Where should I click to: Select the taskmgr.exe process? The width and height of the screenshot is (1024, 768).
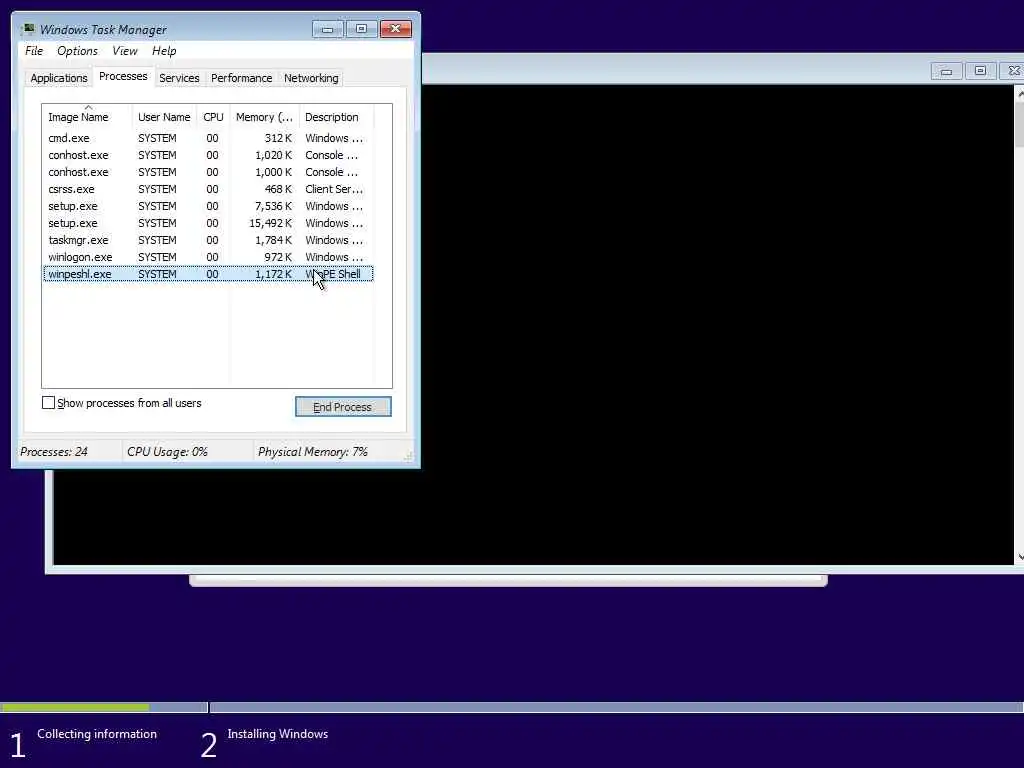(208, 240)
